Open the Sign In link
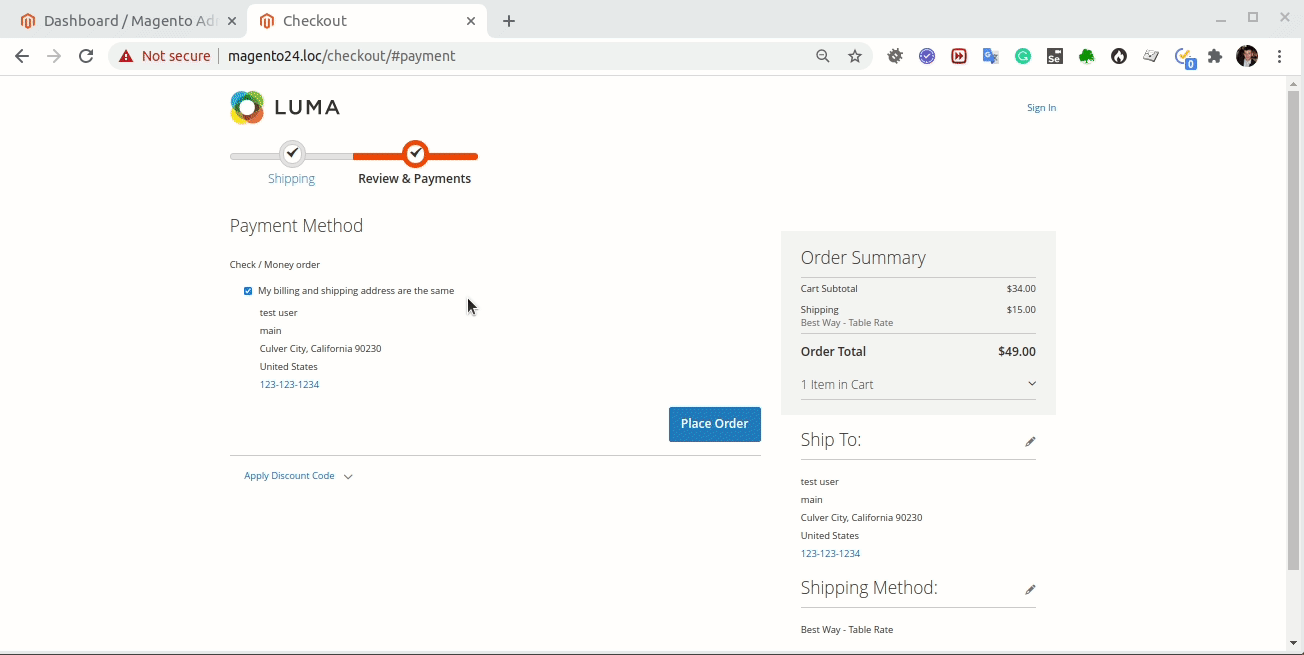1304x655 pixels. tap(1041, 107)
